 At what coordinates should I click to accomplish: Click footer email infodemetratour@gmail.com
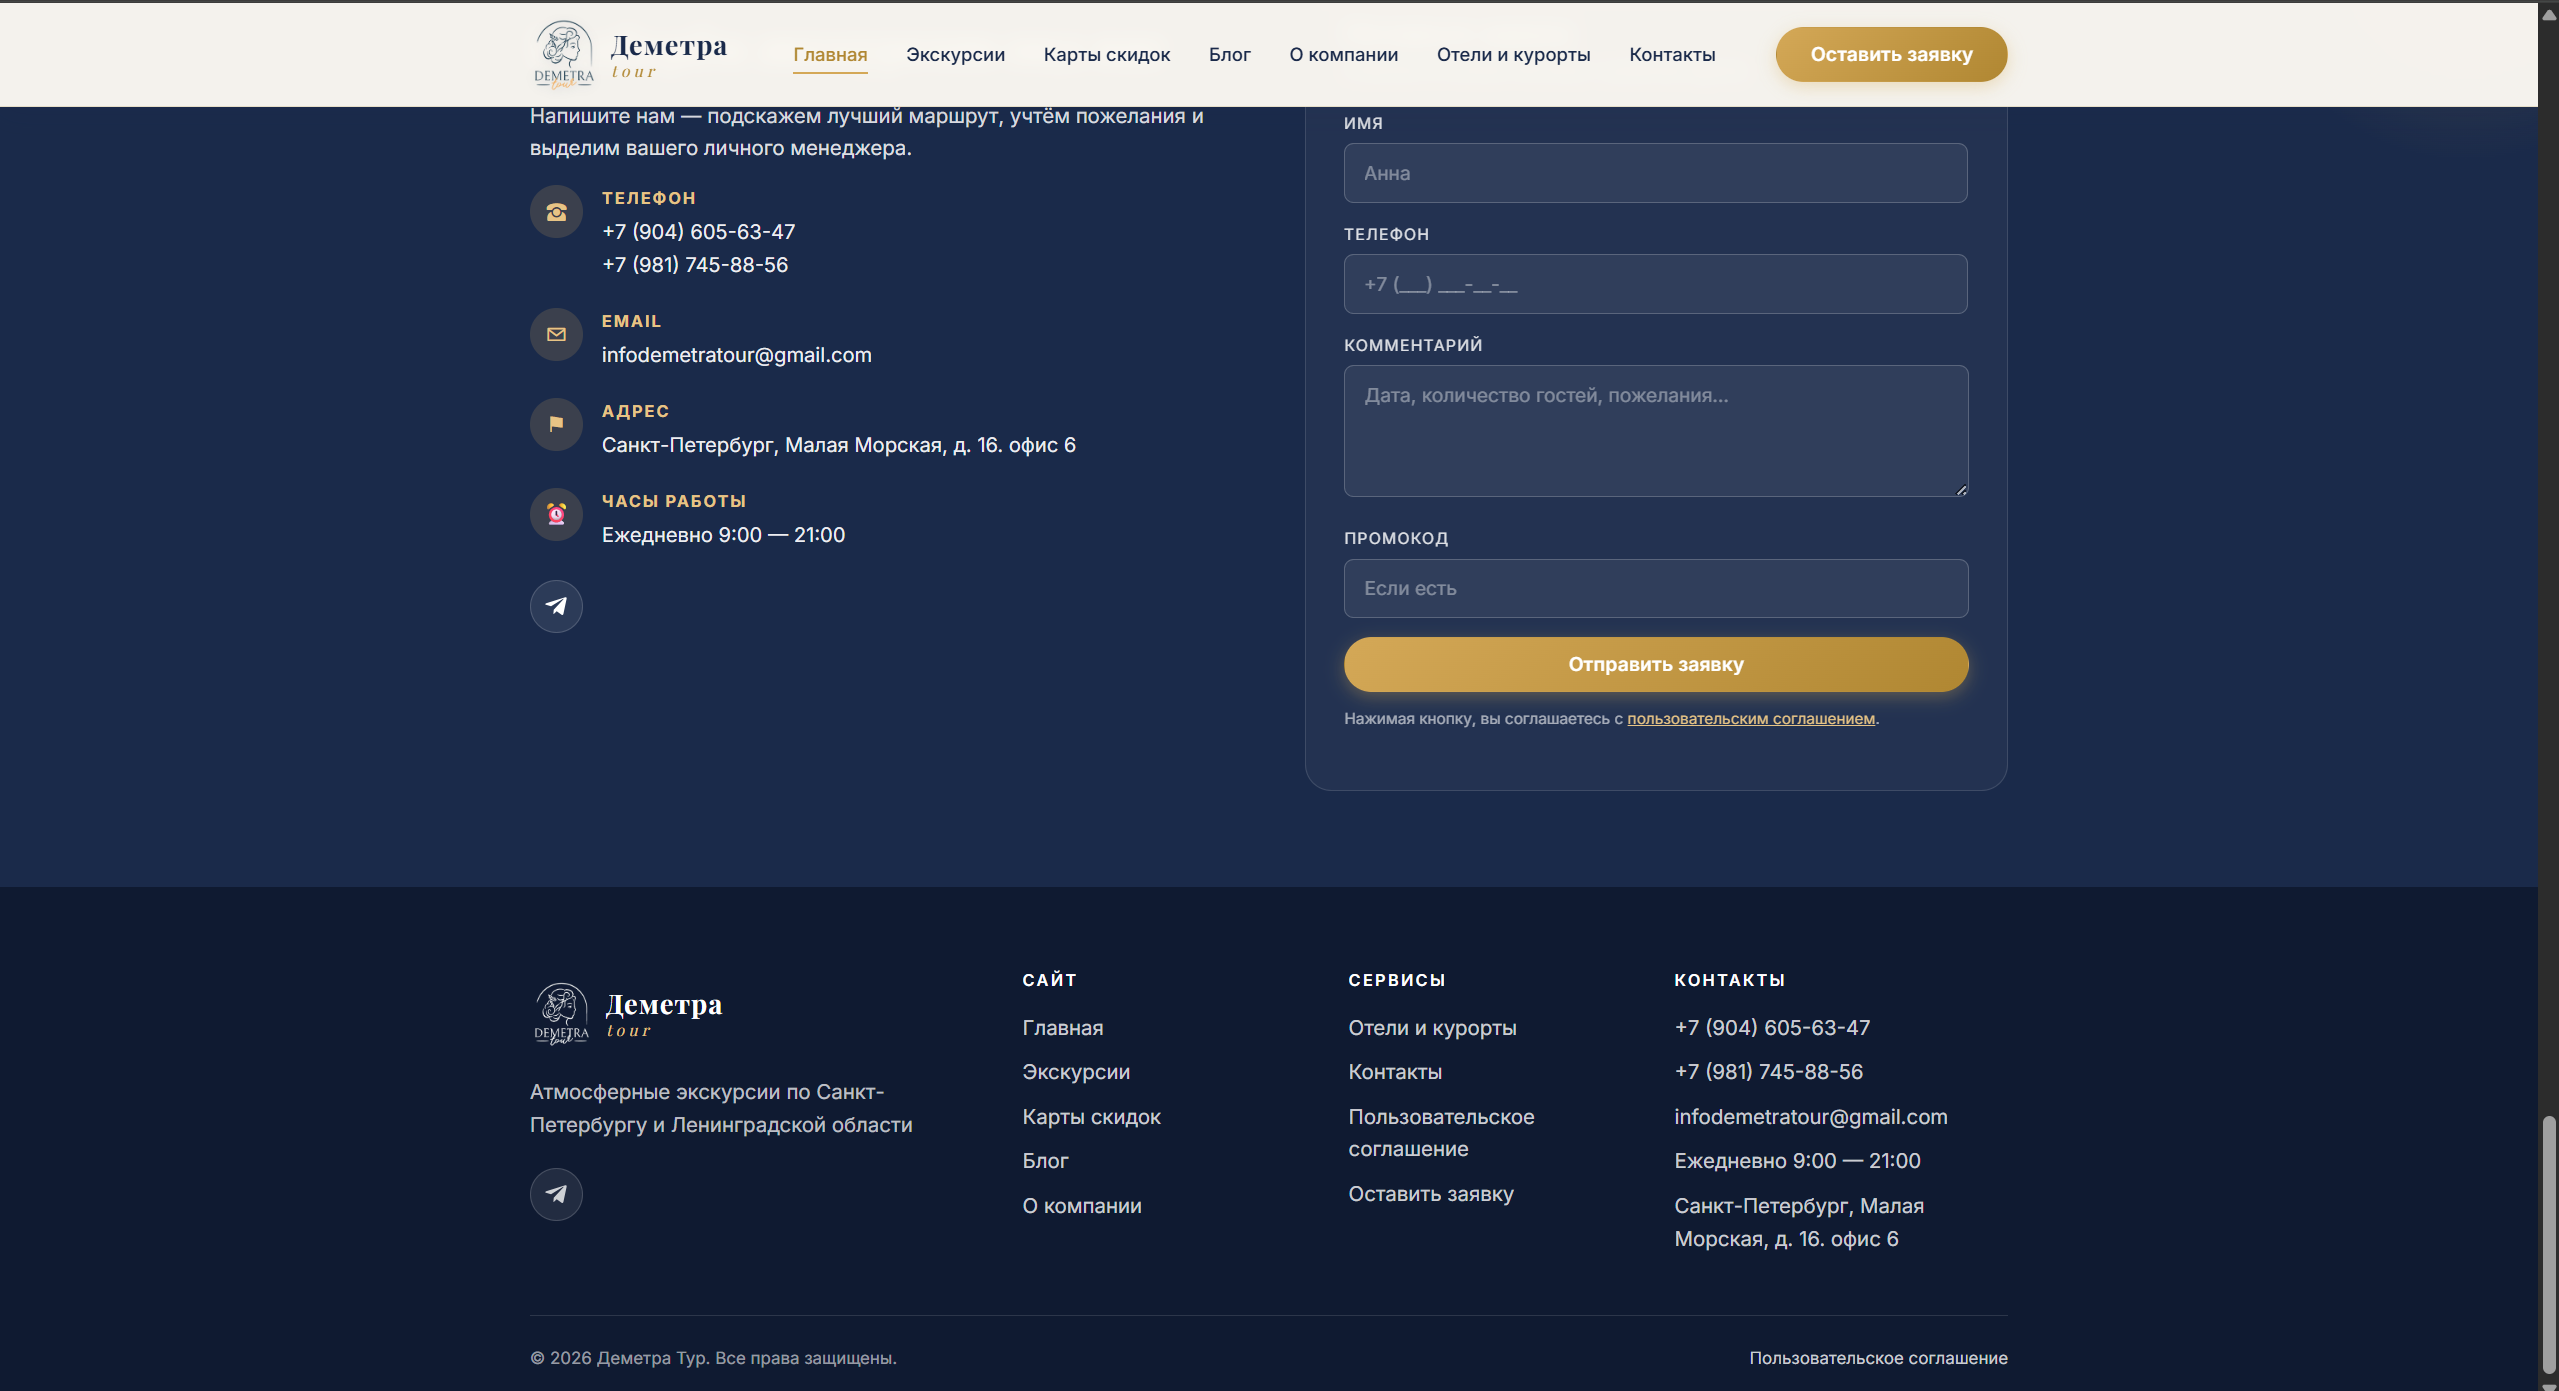[1811, 1117]
